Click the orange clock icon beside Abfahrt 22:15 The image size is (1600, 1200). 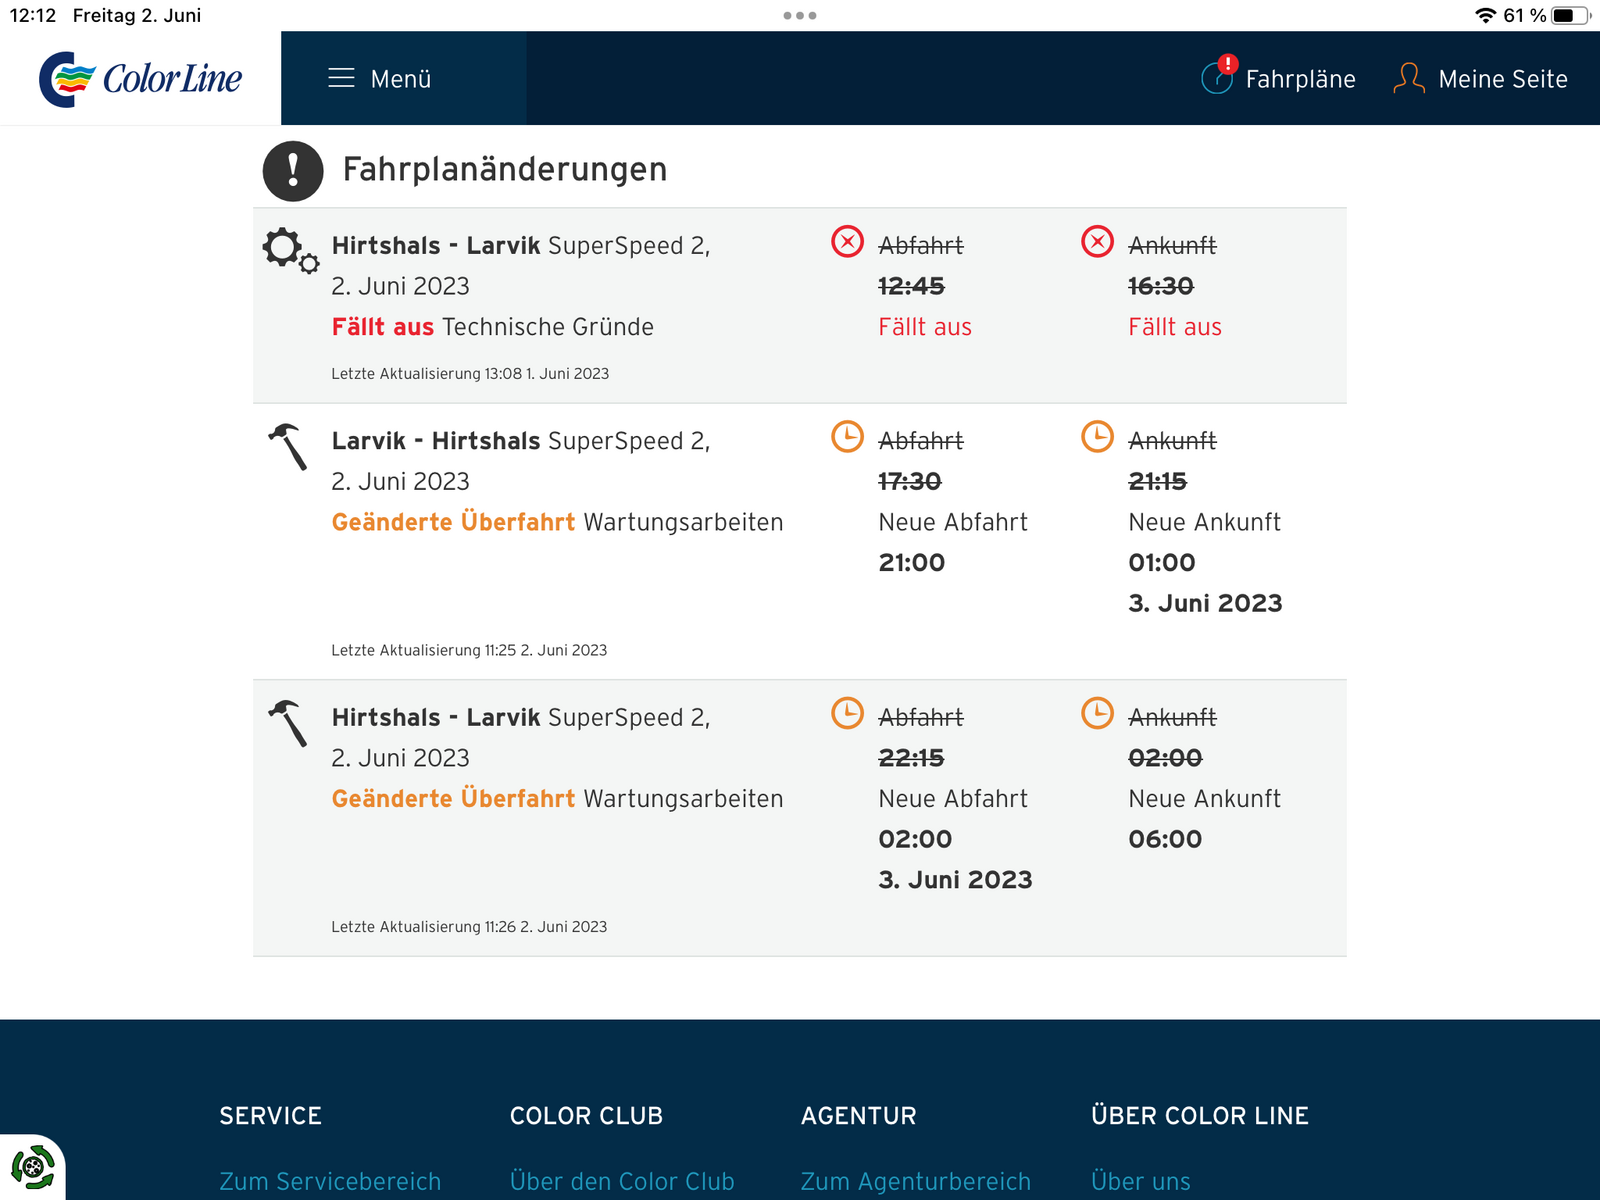tap(847, 713)
